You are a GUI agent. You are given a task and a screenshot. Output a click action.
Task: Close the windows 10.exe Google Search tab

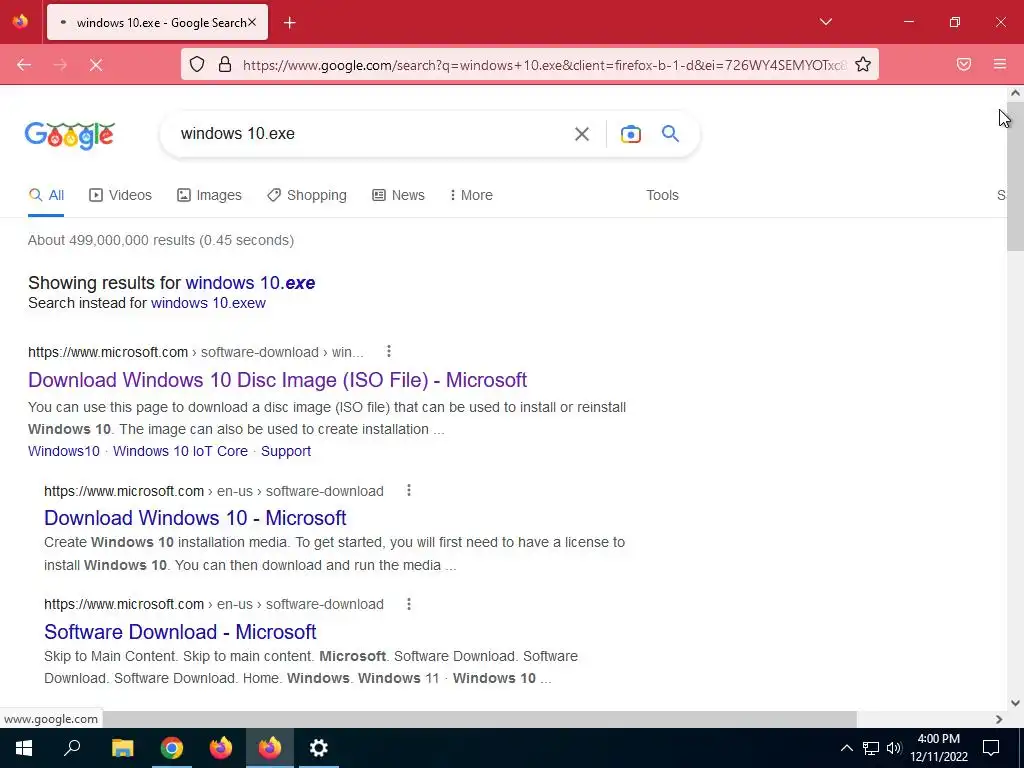coord(252,22)
